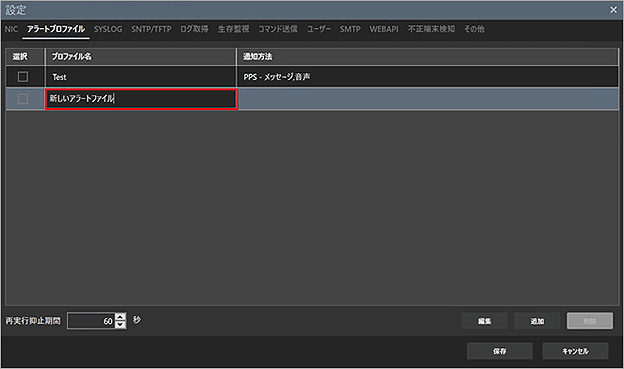The image size is (624, 369).
Task: Click the キャンセル button
Action: (x=575, y=351)
